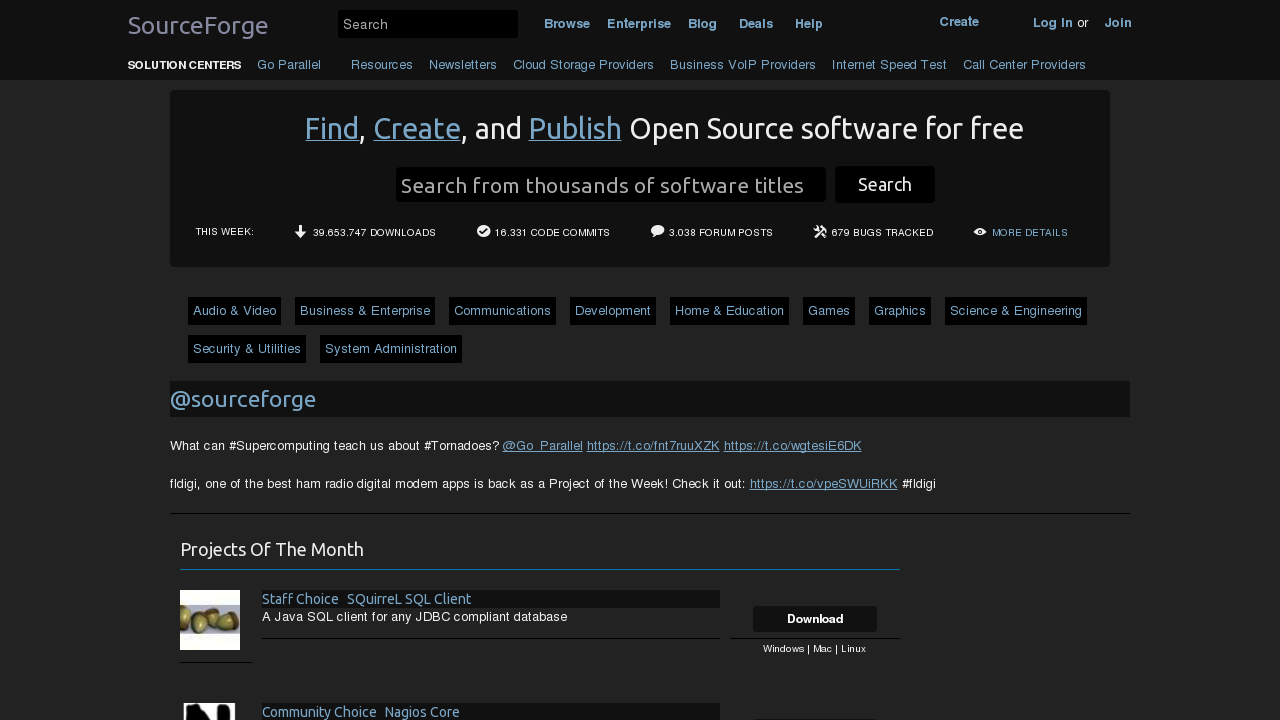Select Graphics category
Image resolution: width=1280 pixels, height=720 pixels.
900,311
